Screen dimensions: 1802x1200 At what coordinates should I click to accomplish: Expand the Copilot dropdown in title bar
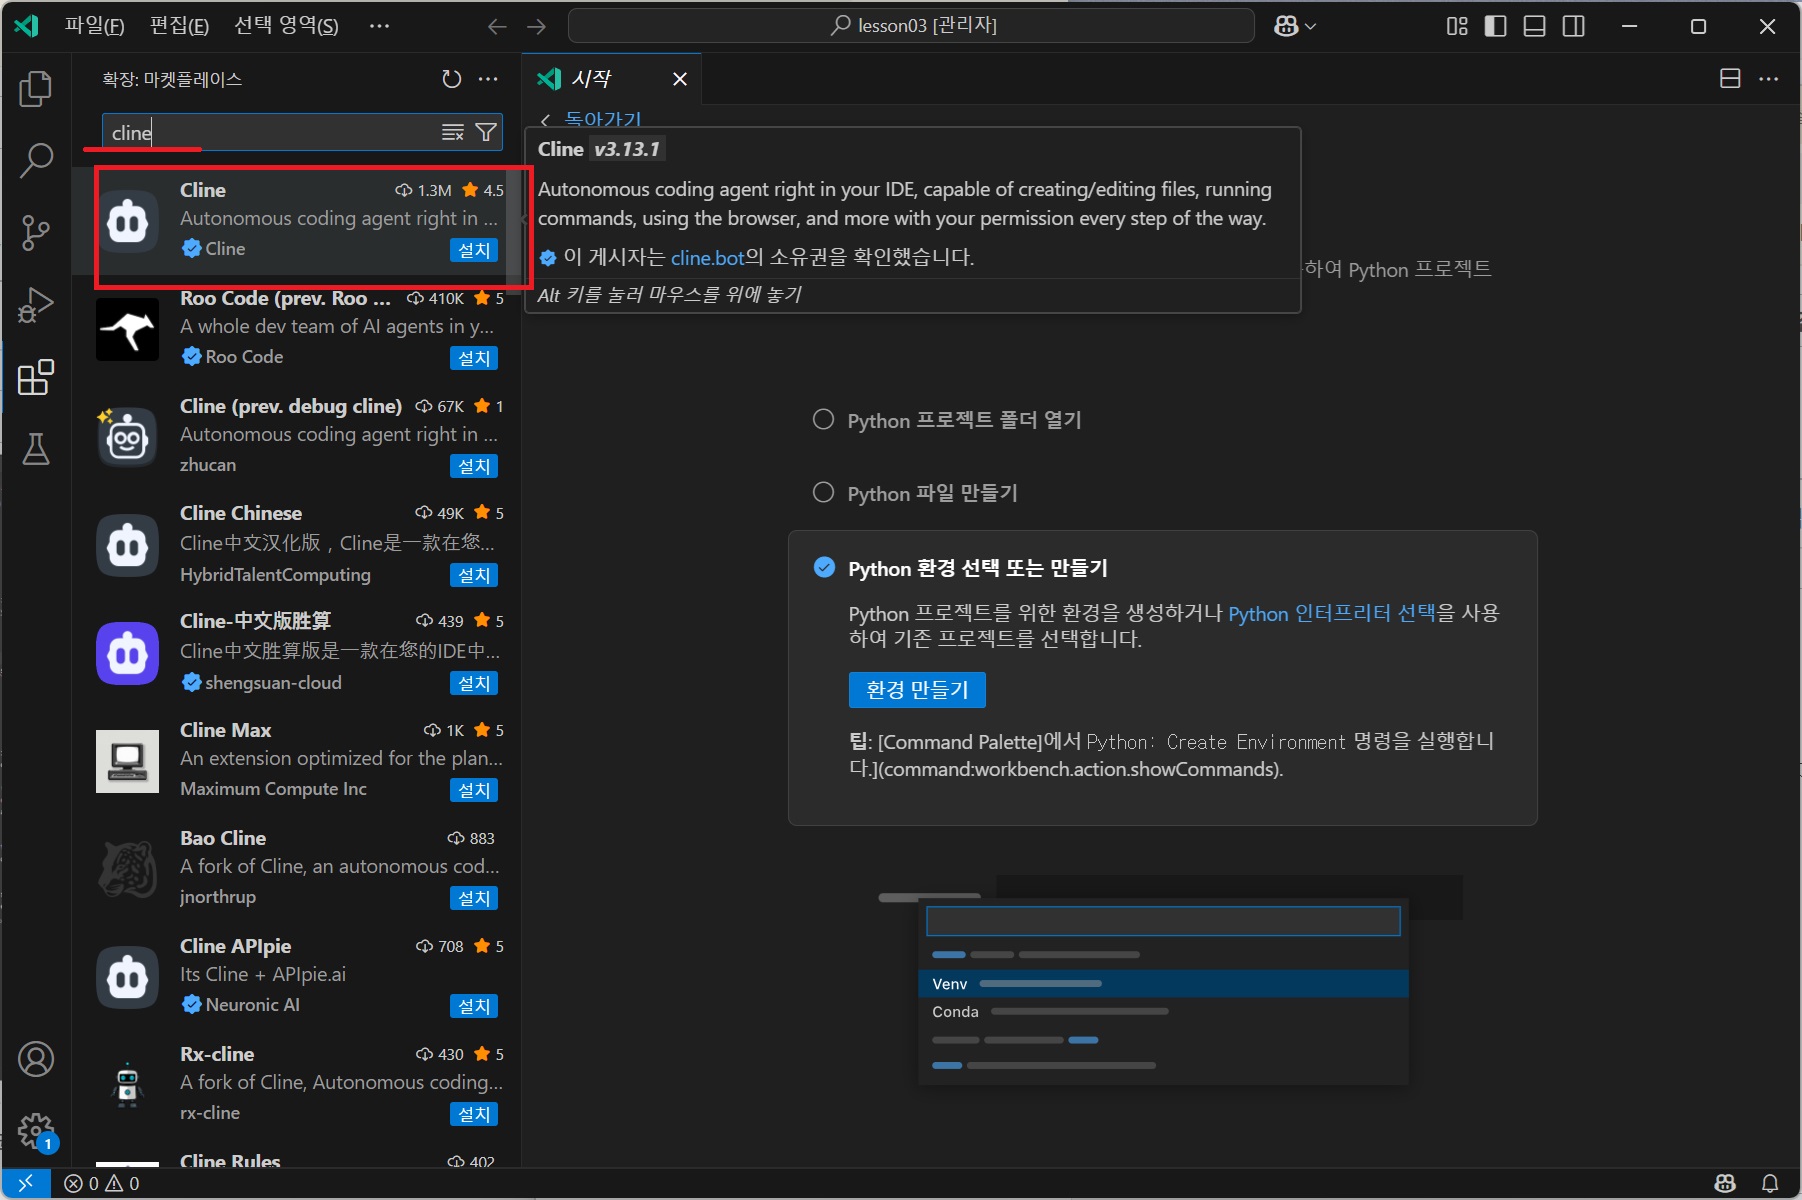coord(1295,26)
